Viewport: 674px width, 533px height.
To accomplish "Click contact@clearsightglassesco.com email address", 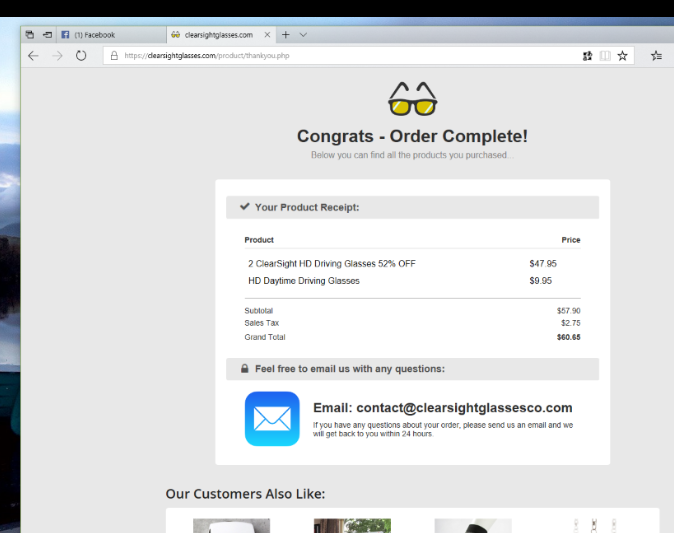I will [x=464, y=407].
